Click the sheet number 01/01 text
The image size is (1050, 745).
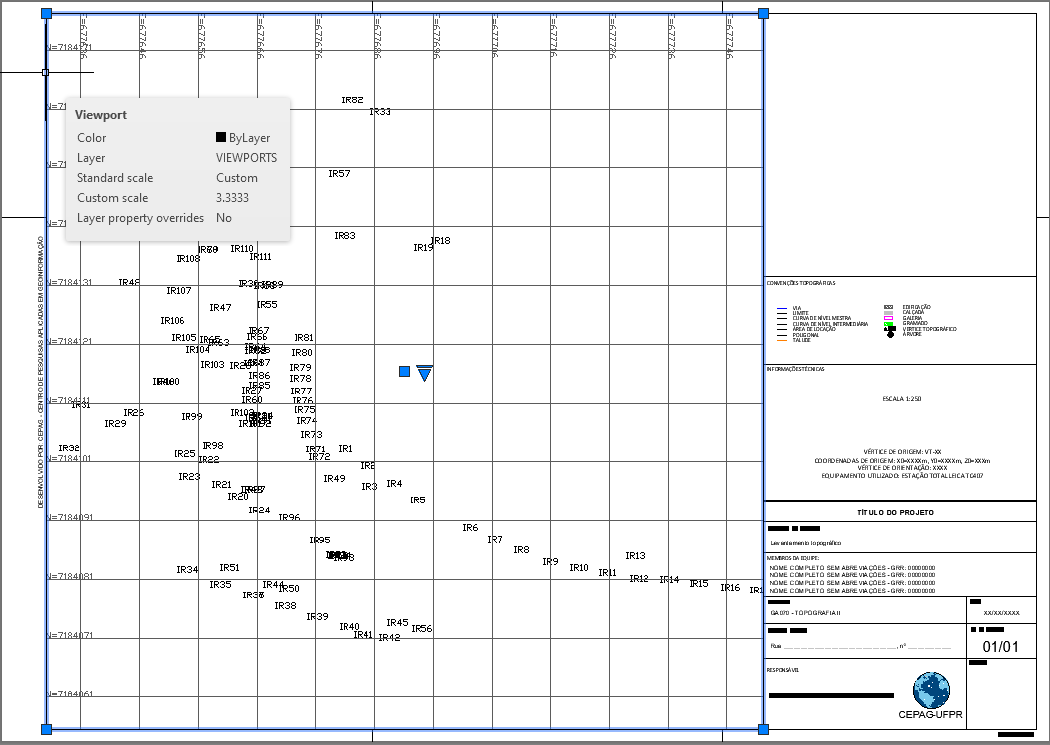pyautogui.click(x=1000, y=647)
